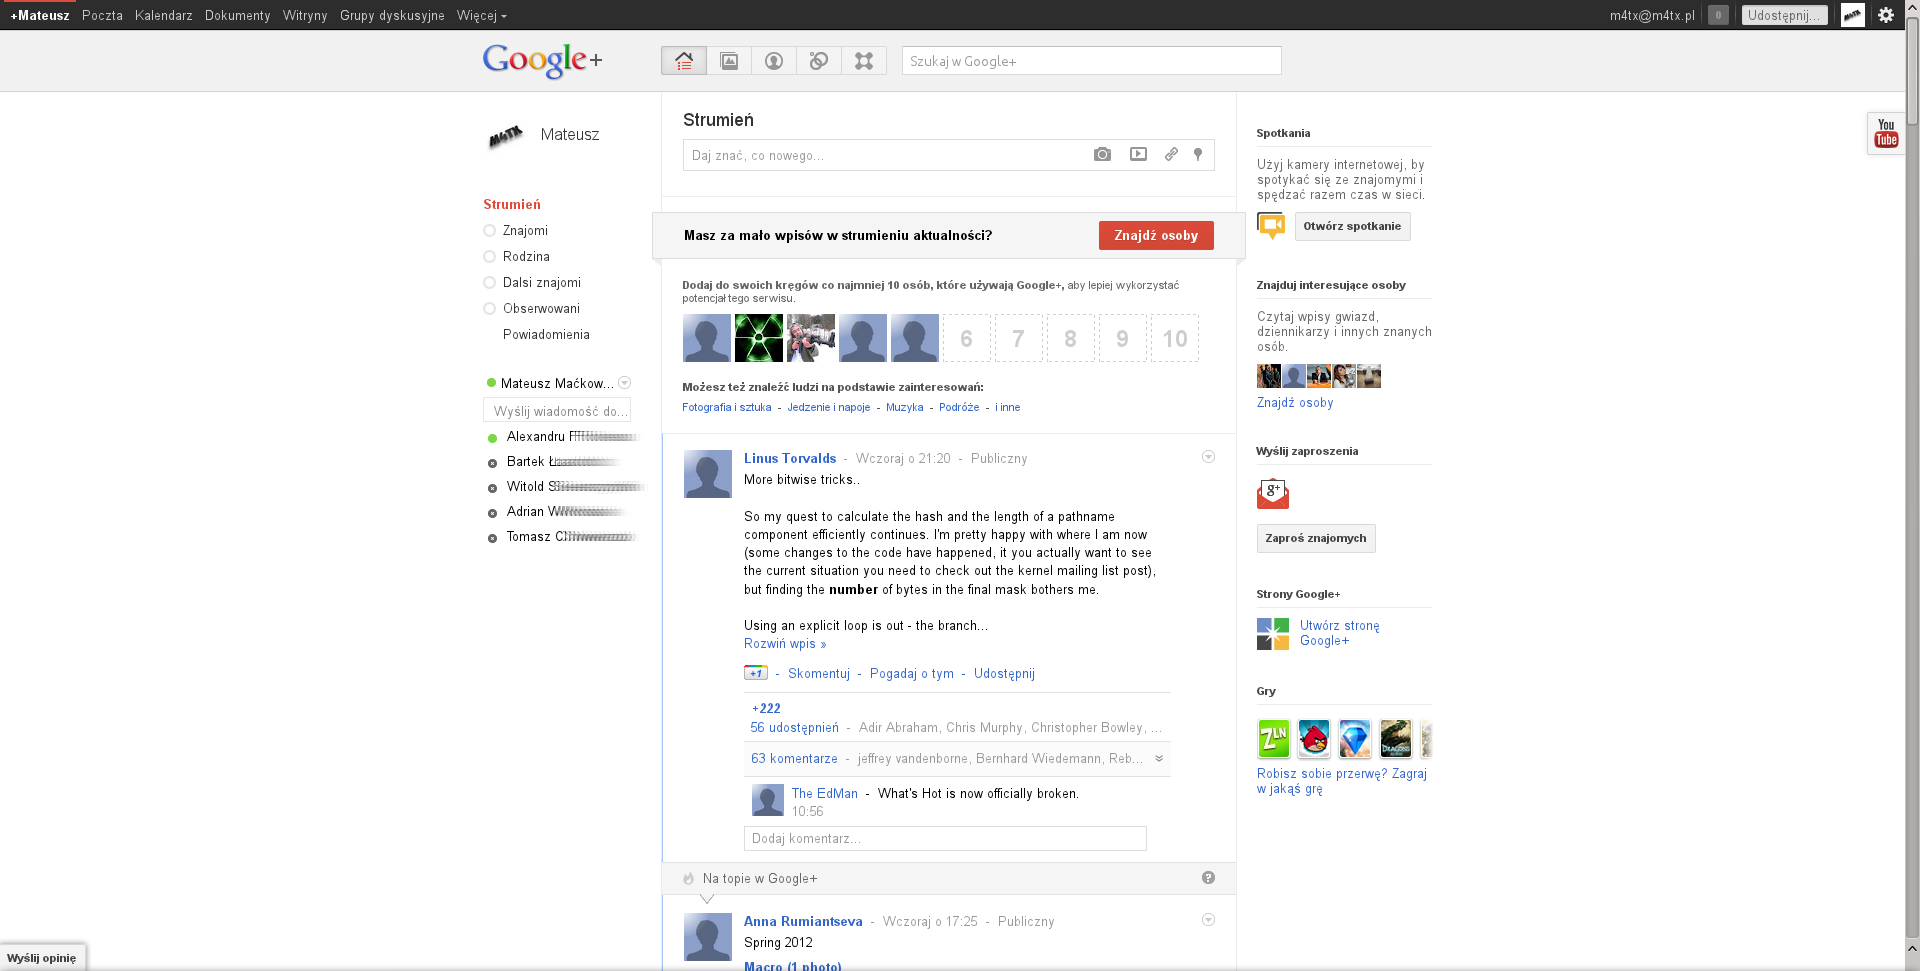1920x971 pixels.
Task: Open the Witryny menu item
Action: tap(305, 15)
